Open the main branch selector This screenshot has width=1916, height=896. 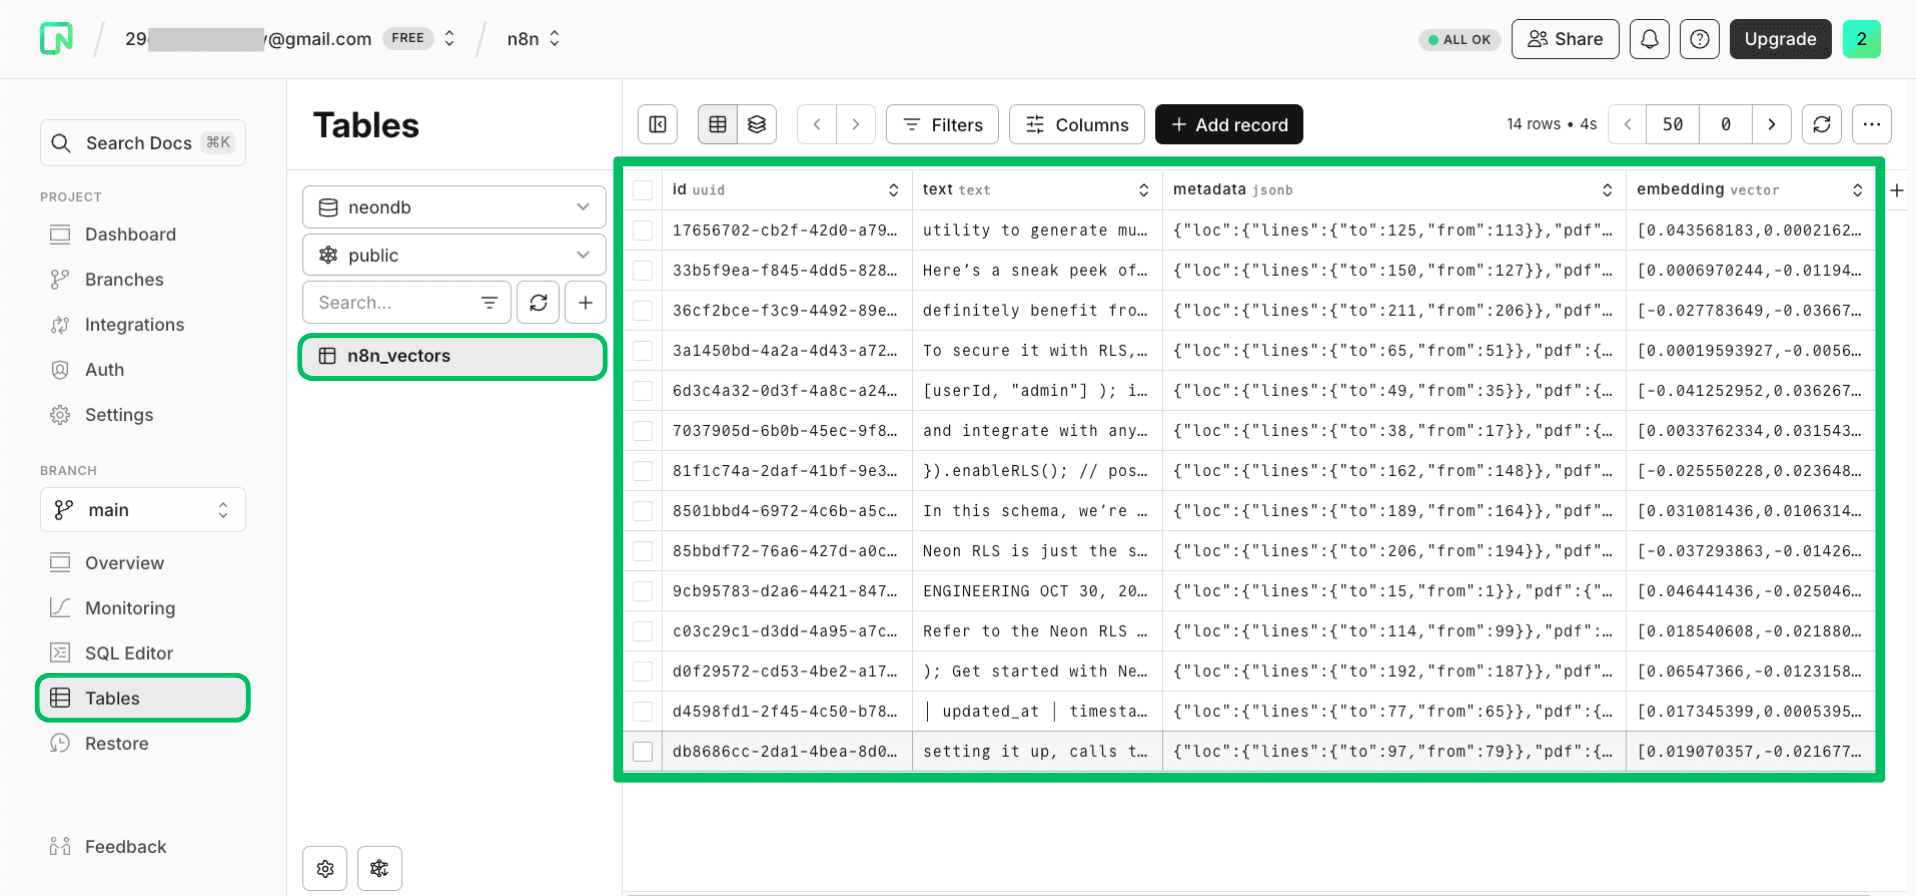coord(142,510)
